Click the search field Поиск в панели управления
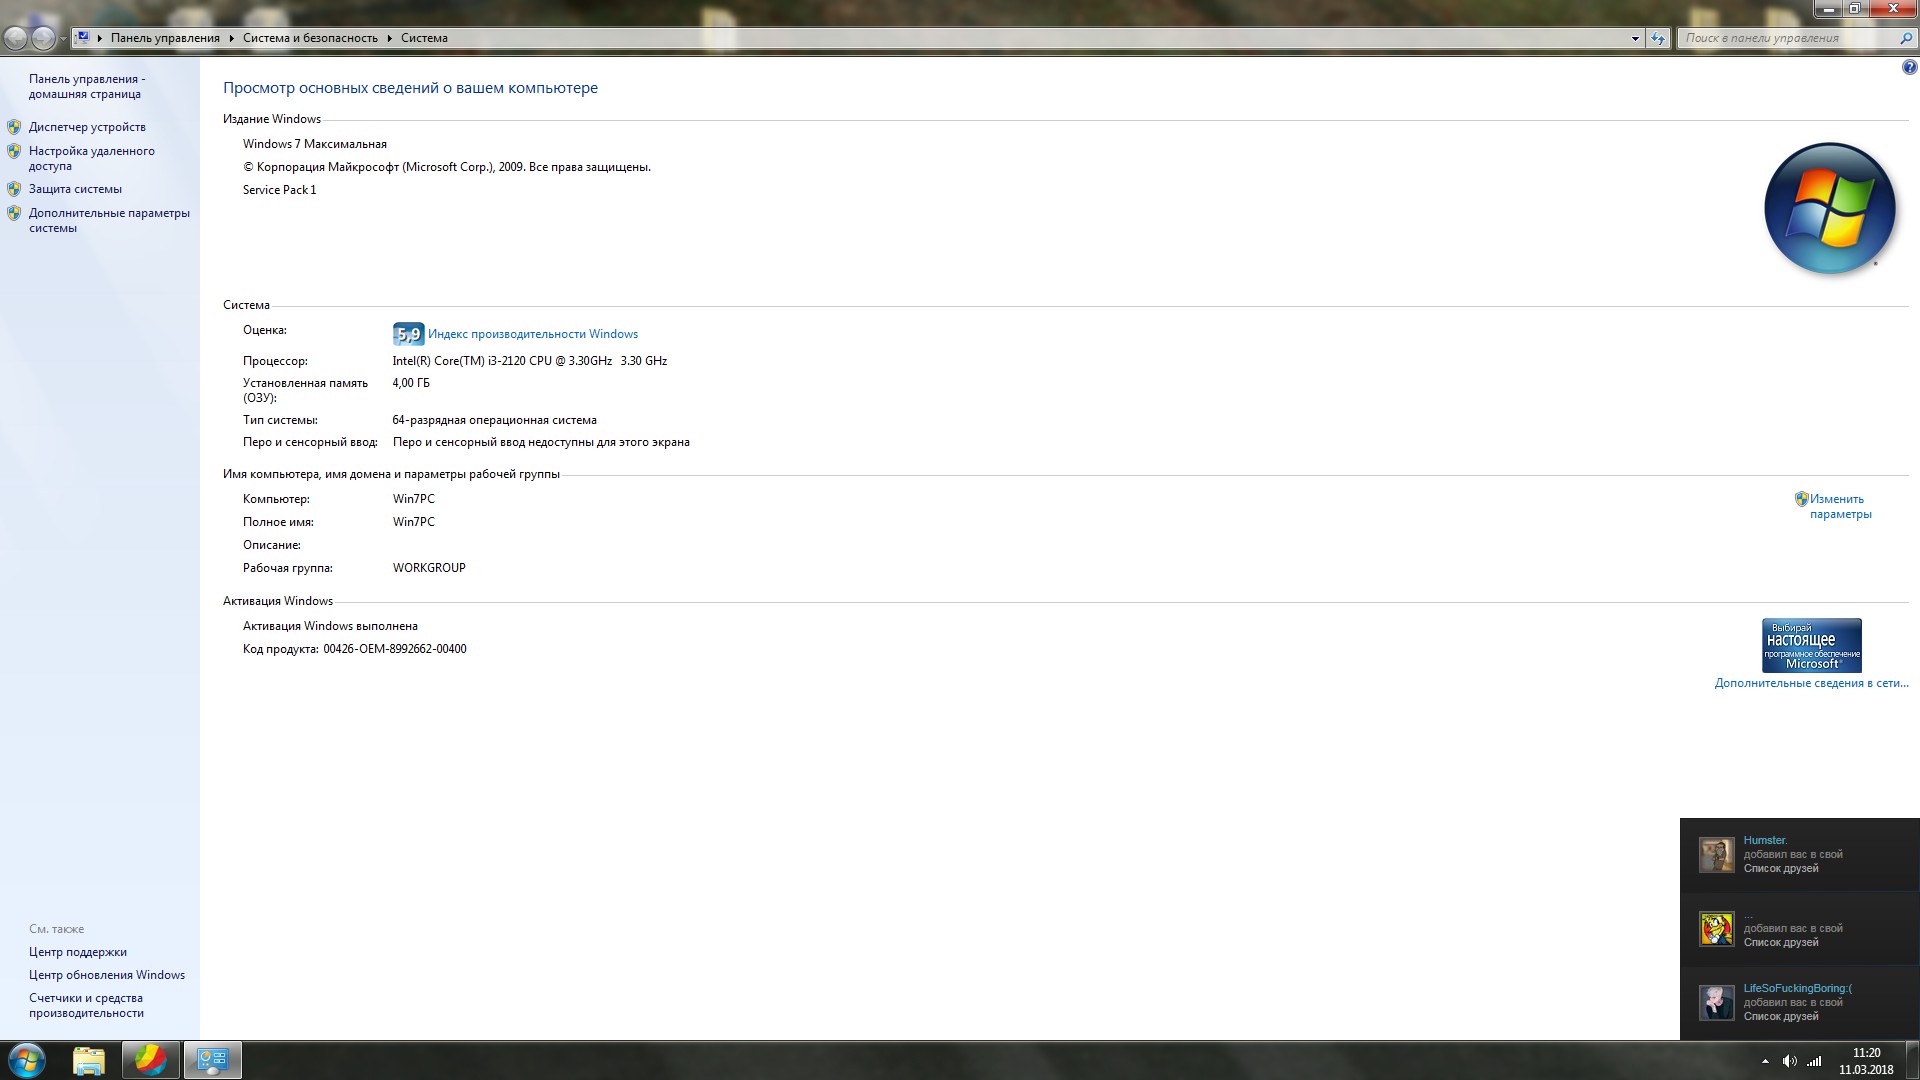 point(1788,38)
